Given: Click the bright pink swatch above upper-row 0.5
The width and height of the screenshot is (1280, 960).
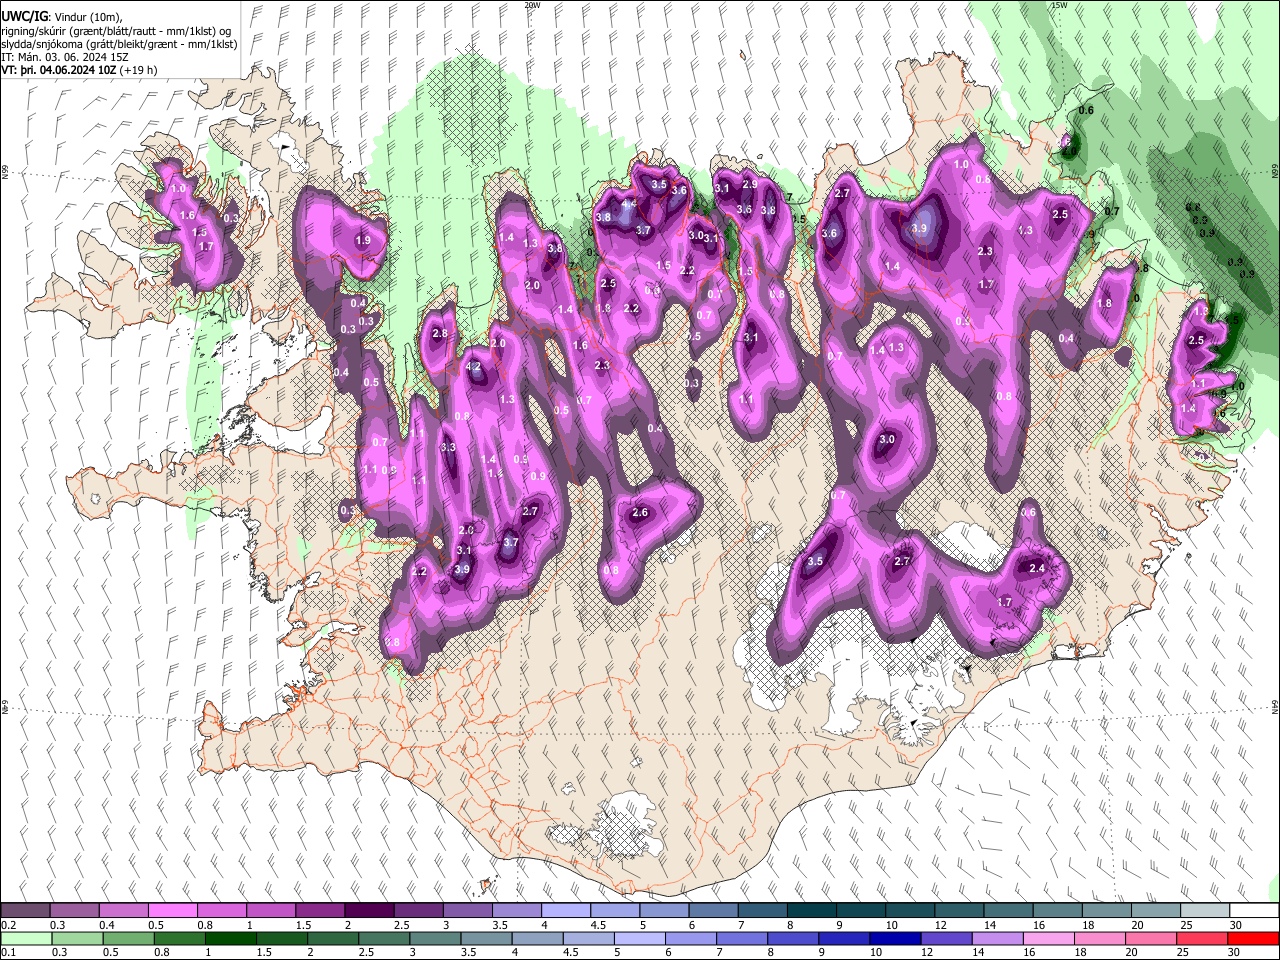Looking at the screenshot, I should [172, 910].
